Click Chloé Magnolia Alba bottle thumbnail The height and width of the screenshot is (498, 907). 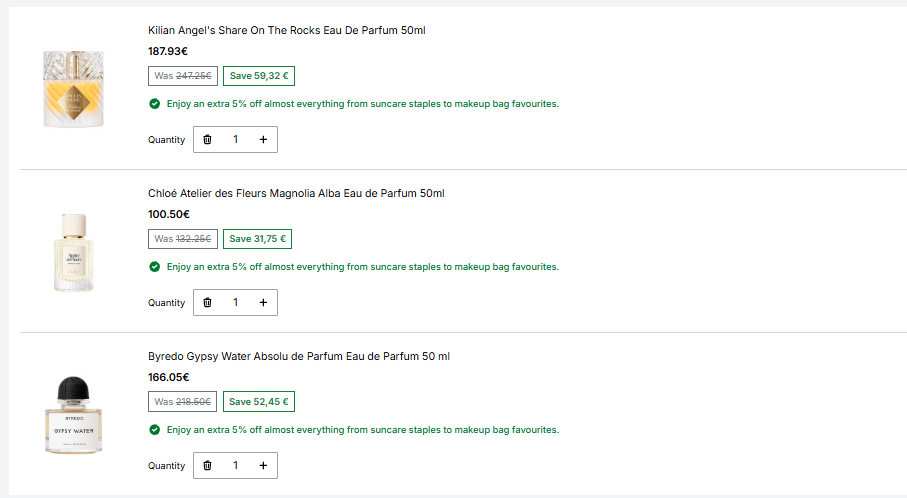[73, 252]
